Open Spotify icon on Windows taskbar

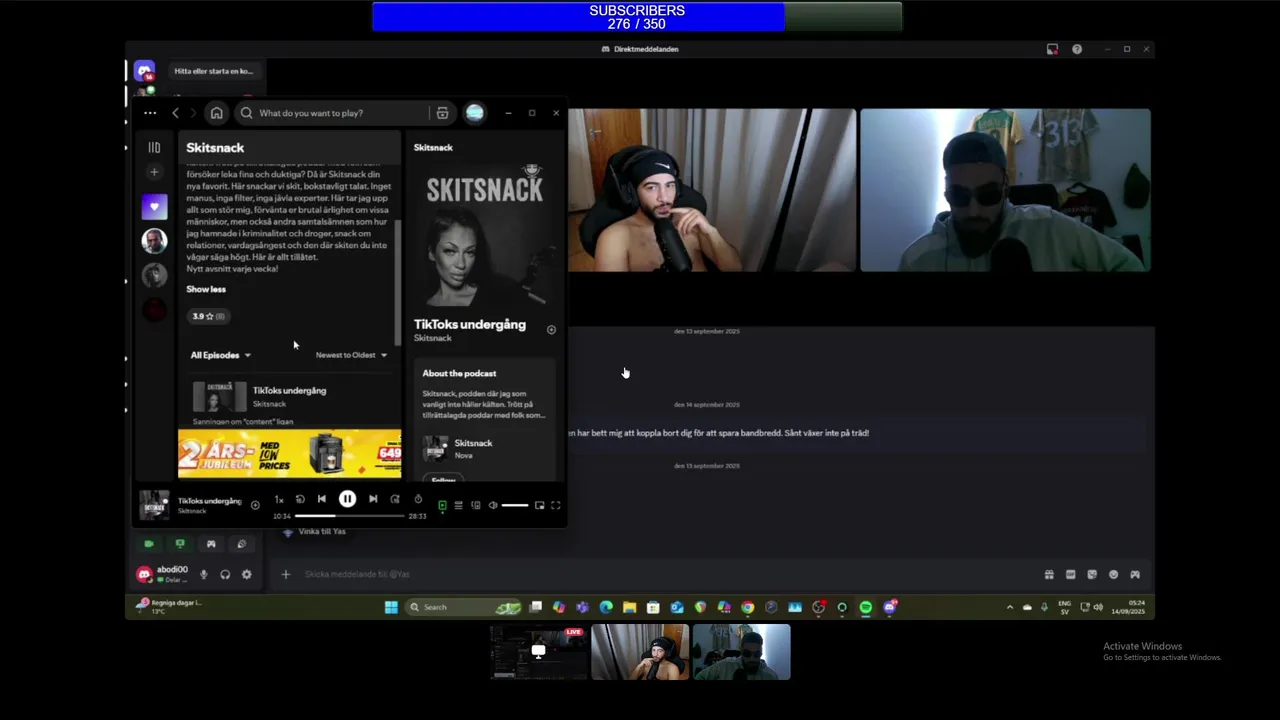865,607
